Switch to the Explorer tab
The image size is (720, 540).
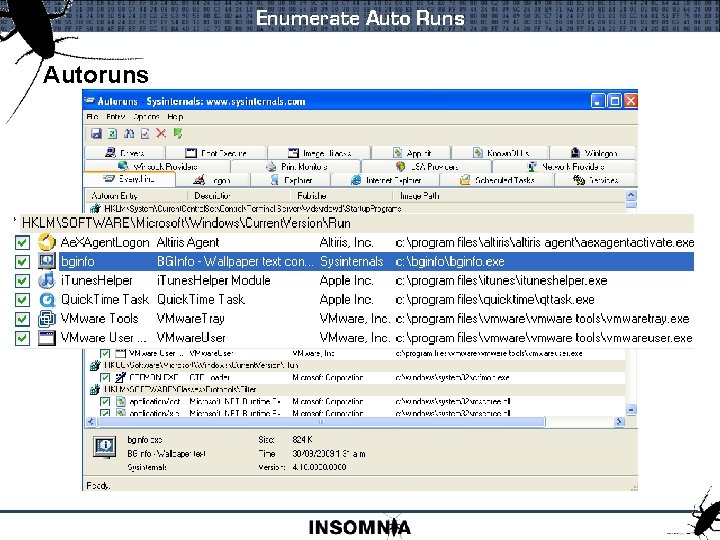click(291, 180)
